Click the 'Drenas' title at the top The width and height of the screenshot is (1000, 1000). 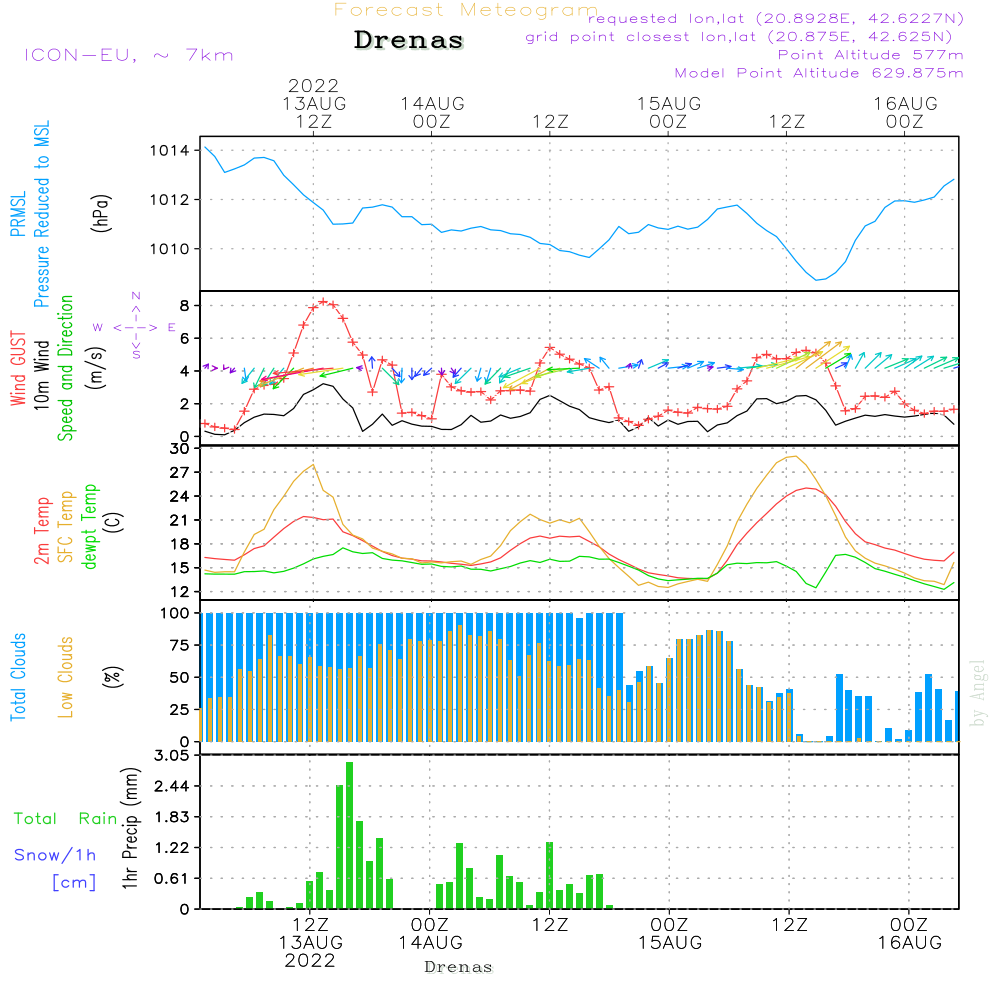(x=409, y=40)
